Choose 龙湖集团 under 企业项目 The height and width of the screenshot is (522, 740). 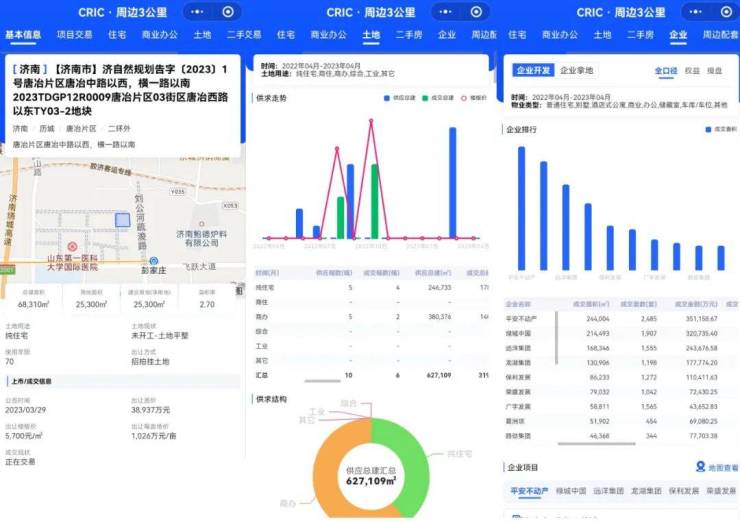[x=647, y=491]
